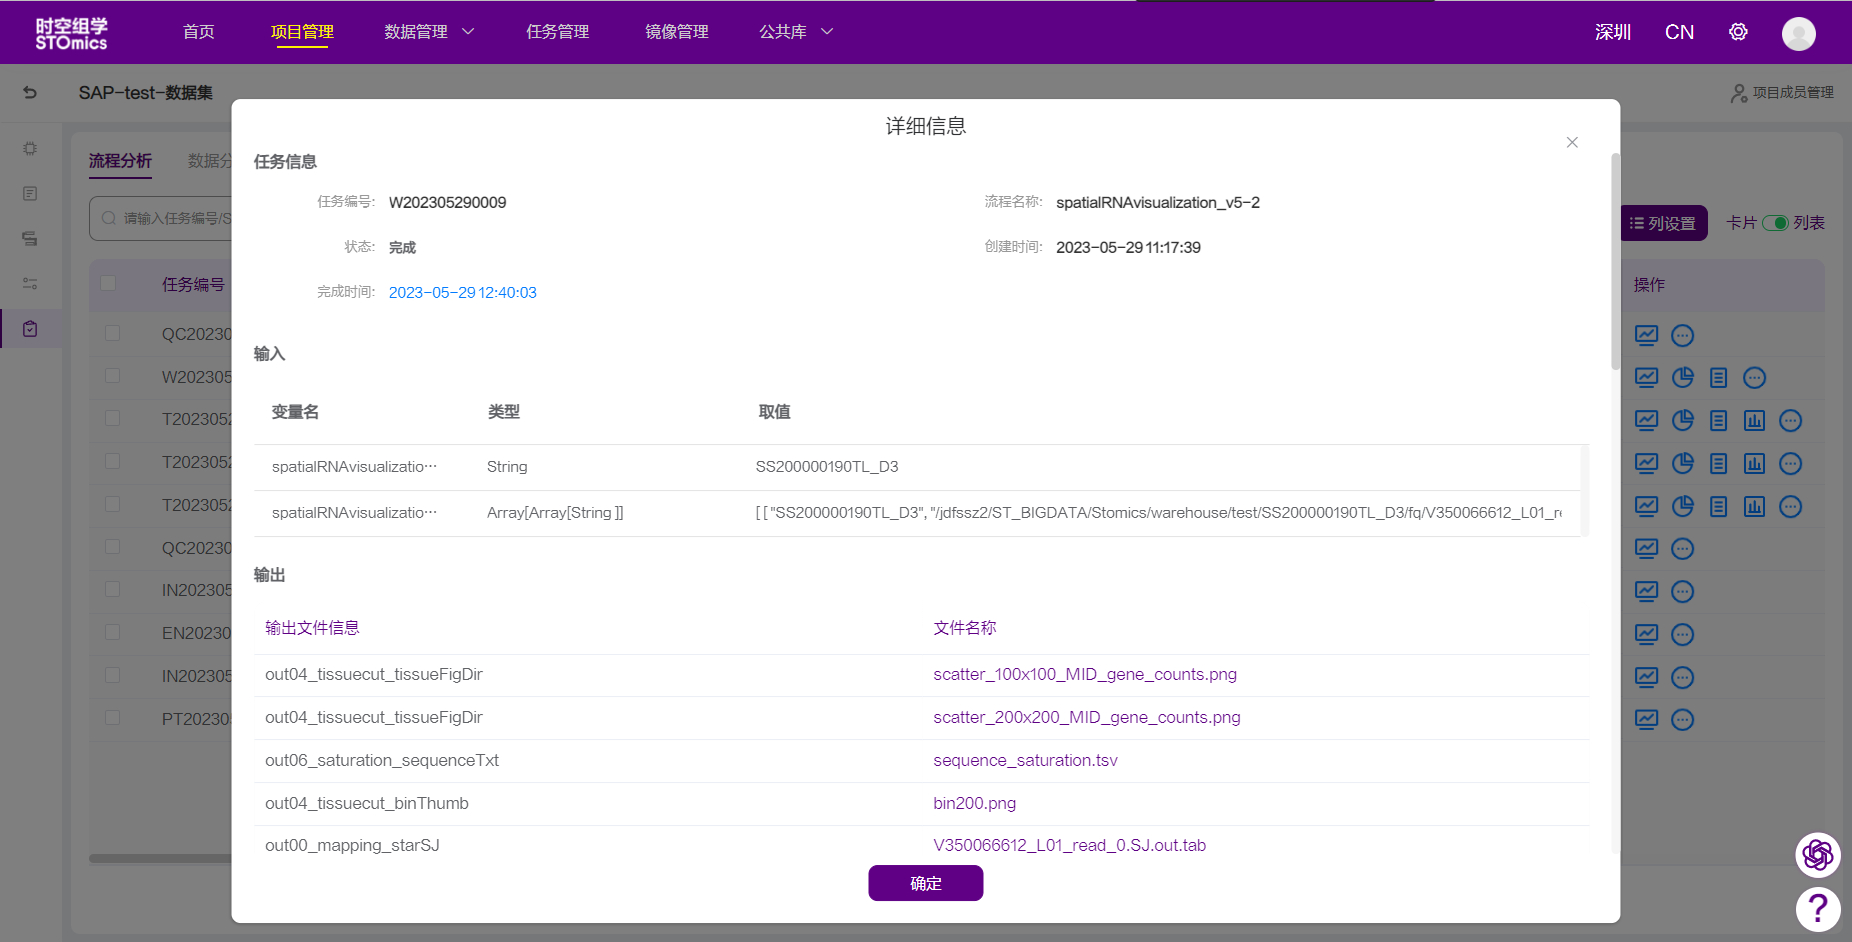Close the 详细信息 dialog with X

point(1572,143)
